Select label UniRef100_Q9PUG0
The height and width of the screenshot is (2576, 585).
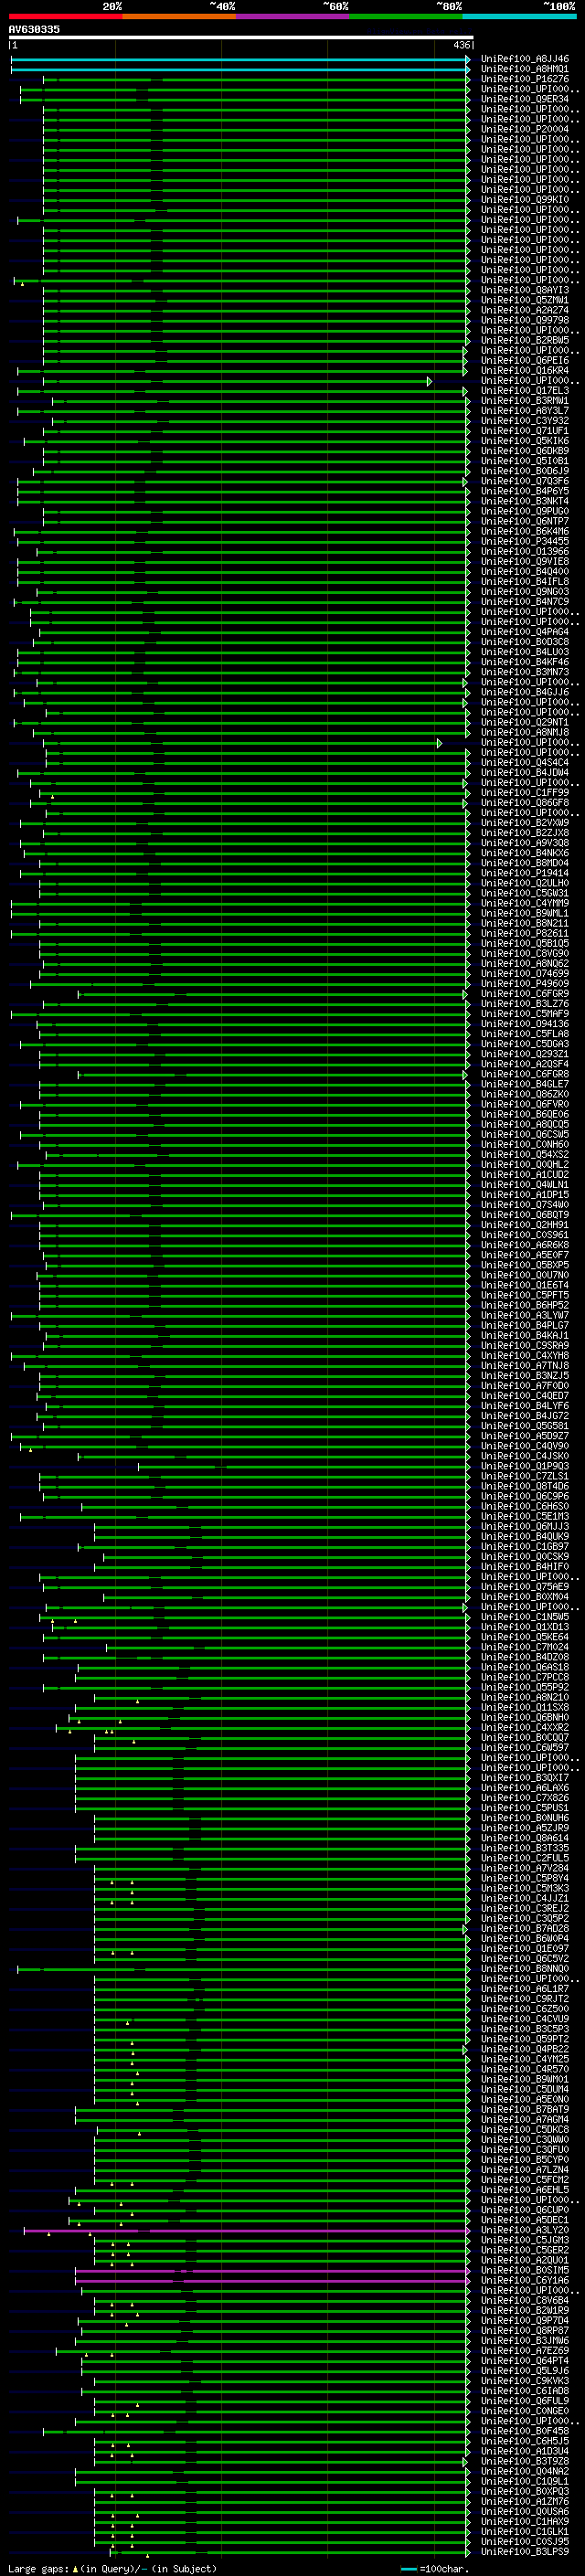tap(525, 512)
